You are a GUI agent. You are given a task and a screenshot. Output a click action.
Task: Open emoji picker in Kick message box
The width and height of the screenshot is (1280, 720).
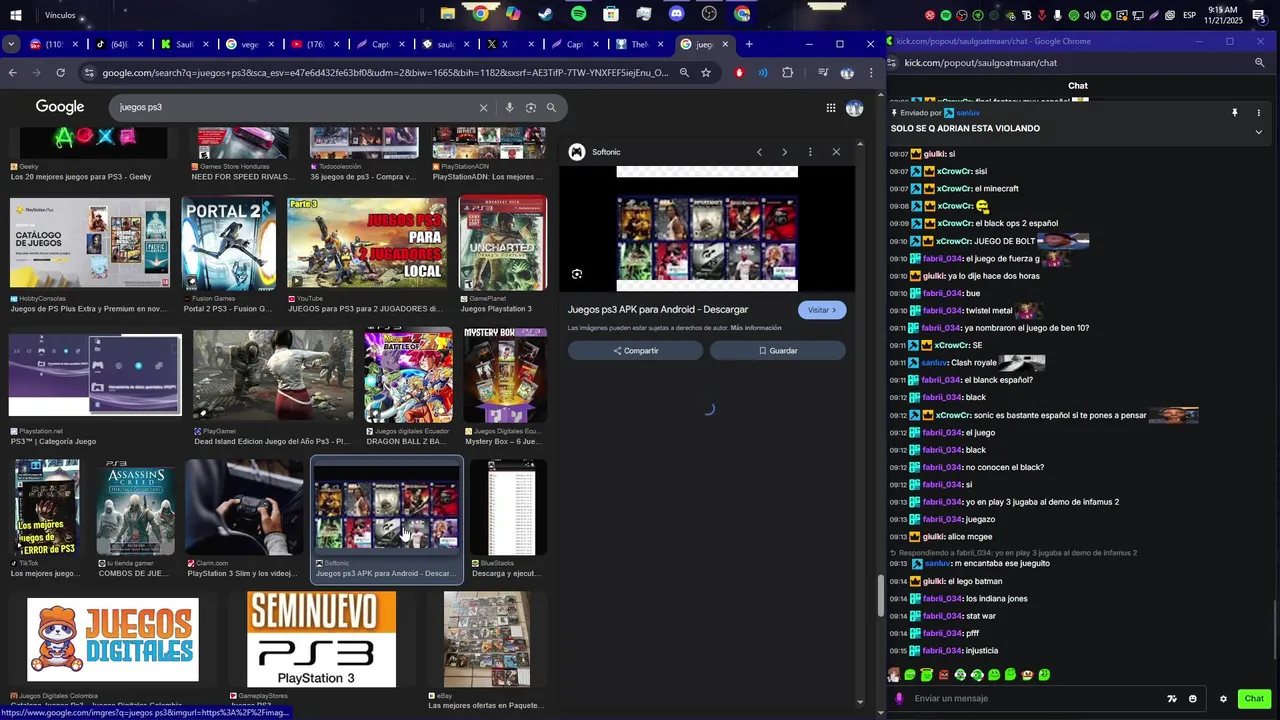pos(1193,699)
